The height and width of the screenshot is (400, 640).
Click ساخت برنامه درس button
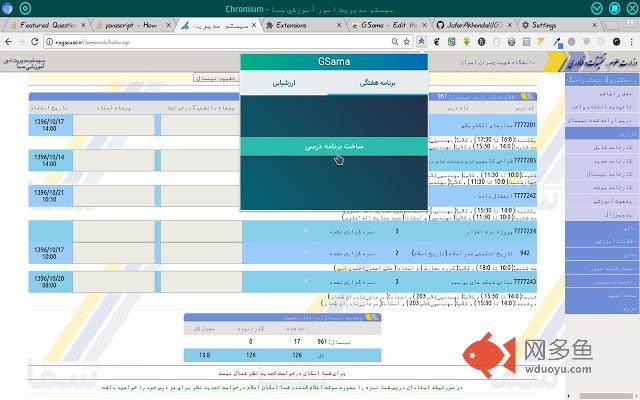[334, 146]
